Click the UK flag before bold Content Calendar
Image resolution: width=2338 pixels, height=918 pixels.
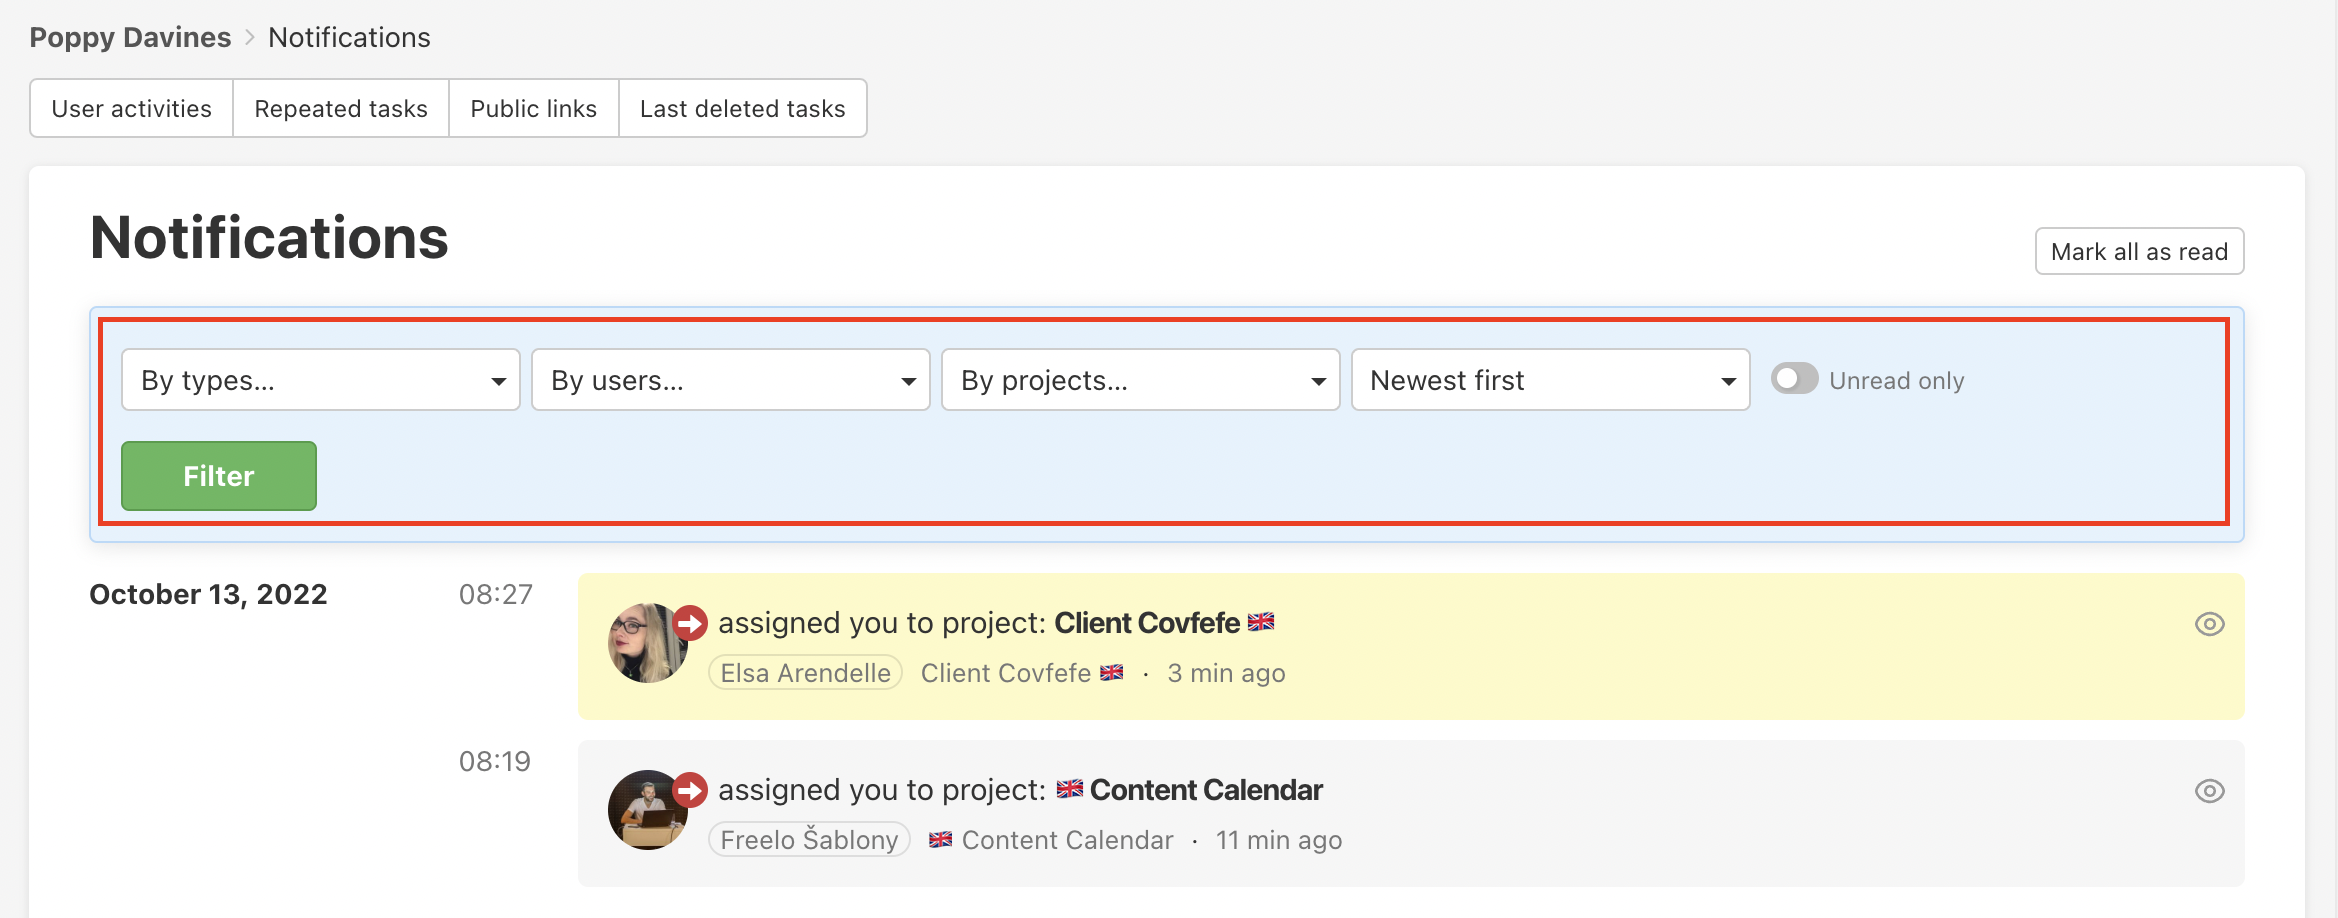click(1069, 789)
